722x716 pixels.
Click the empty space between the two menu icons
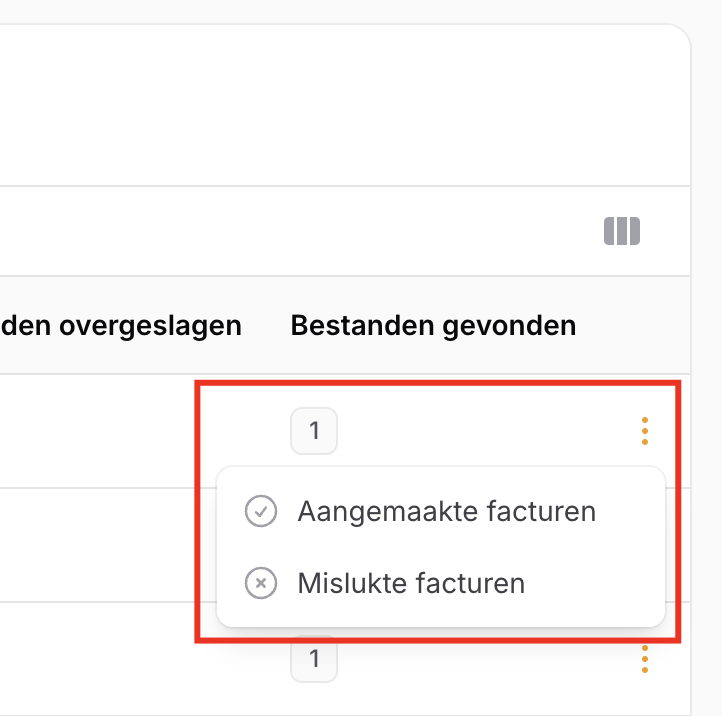click(261, 548)
